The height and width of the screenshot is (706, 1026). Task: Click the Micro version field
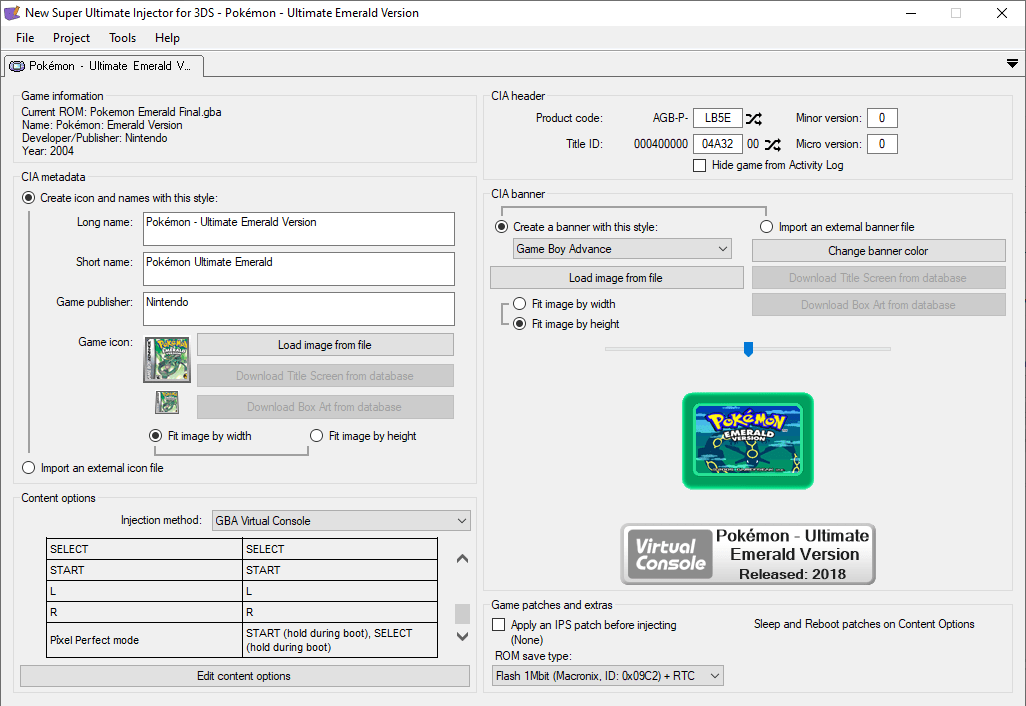pyautogui.click(x=882, y=144)
